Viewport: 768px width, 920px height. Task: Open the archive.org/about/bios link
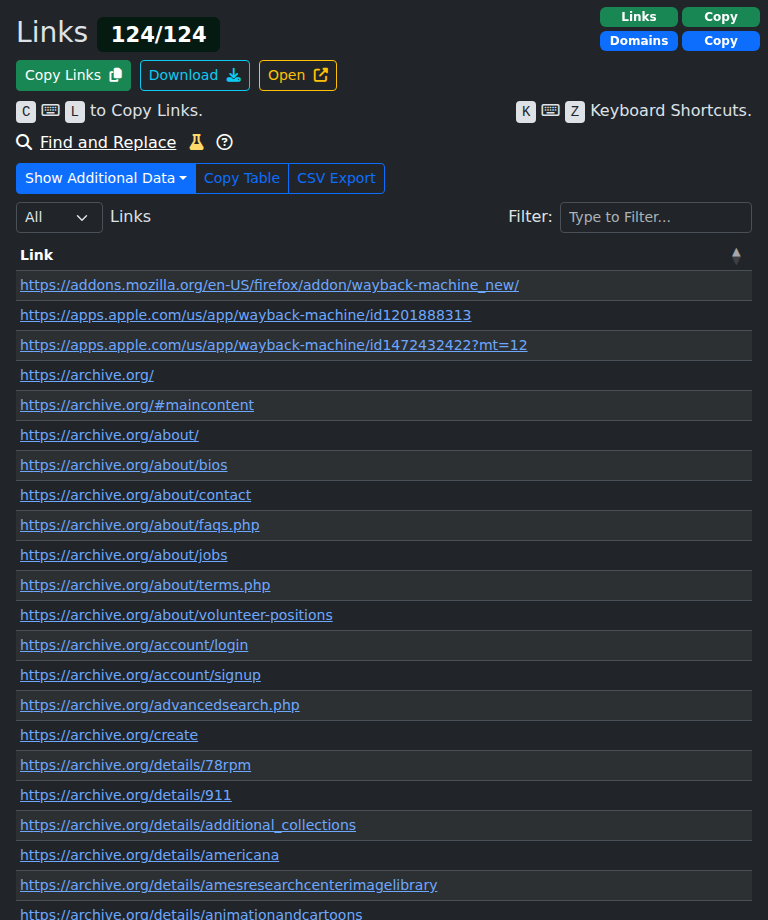pos(123,465)
